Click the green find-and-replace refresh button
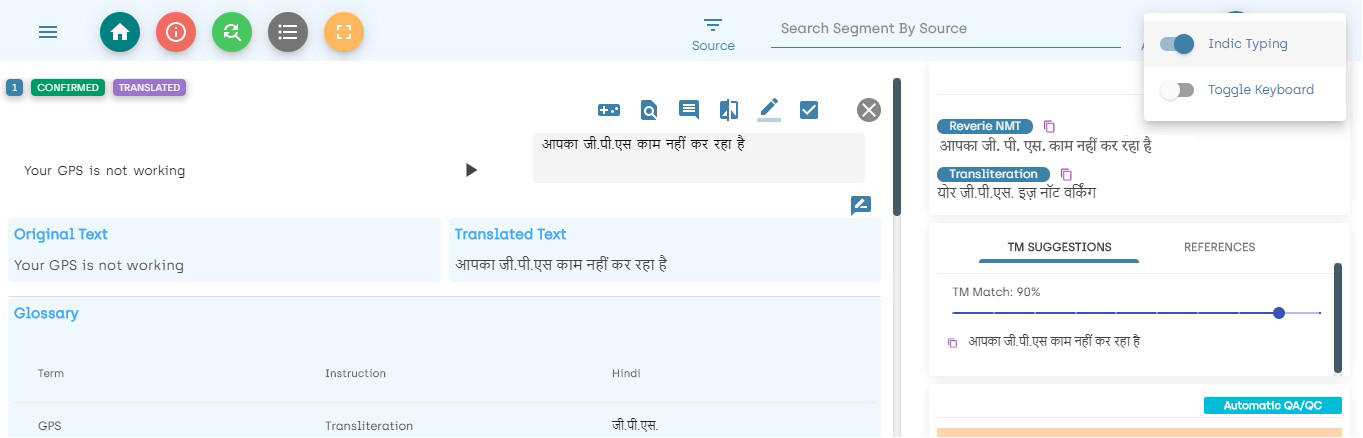Screen dimensions: 1363x438 tap(232, 32)
